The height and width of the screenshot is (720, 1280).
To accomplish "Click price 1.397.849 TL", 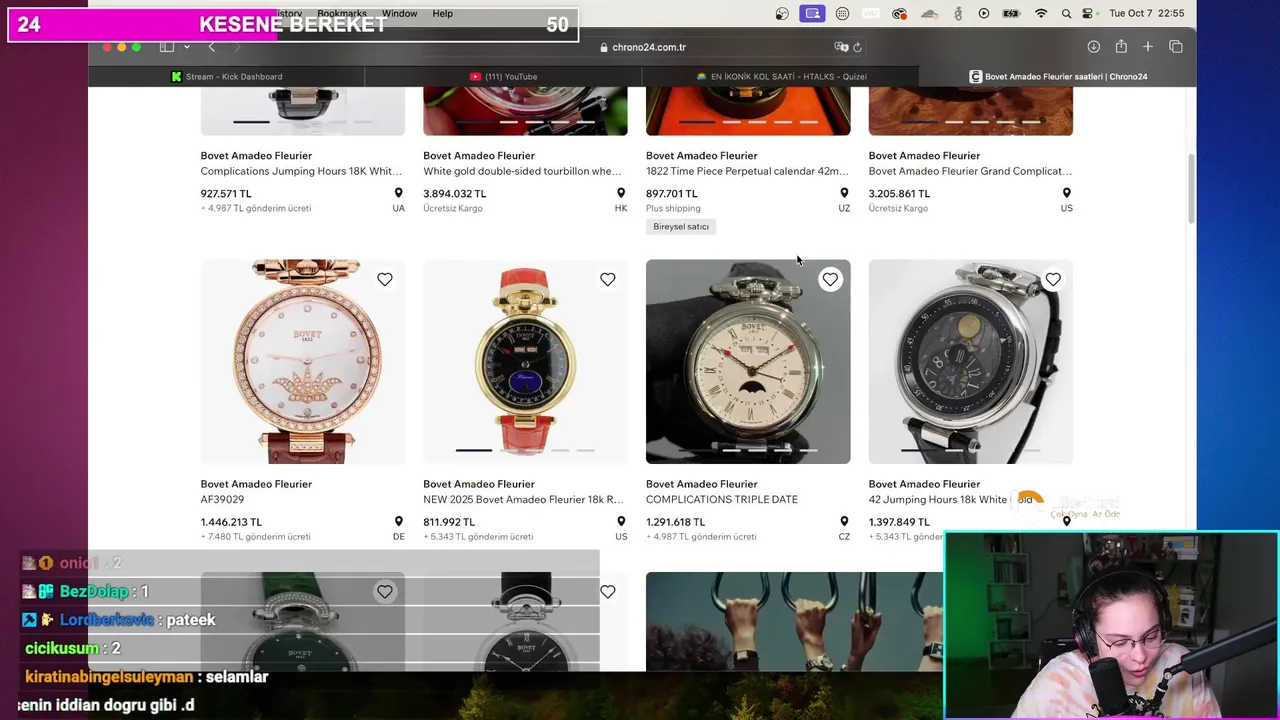I will (x=899, y=522).
